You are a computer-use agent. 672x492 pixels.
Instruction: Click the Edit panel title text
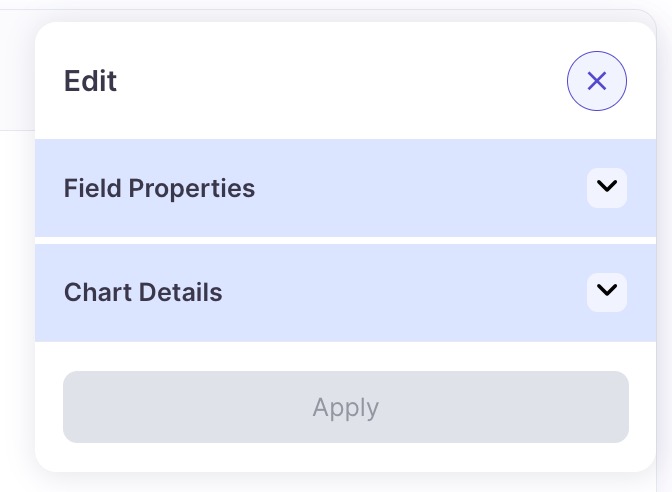(x=90, y=81)
